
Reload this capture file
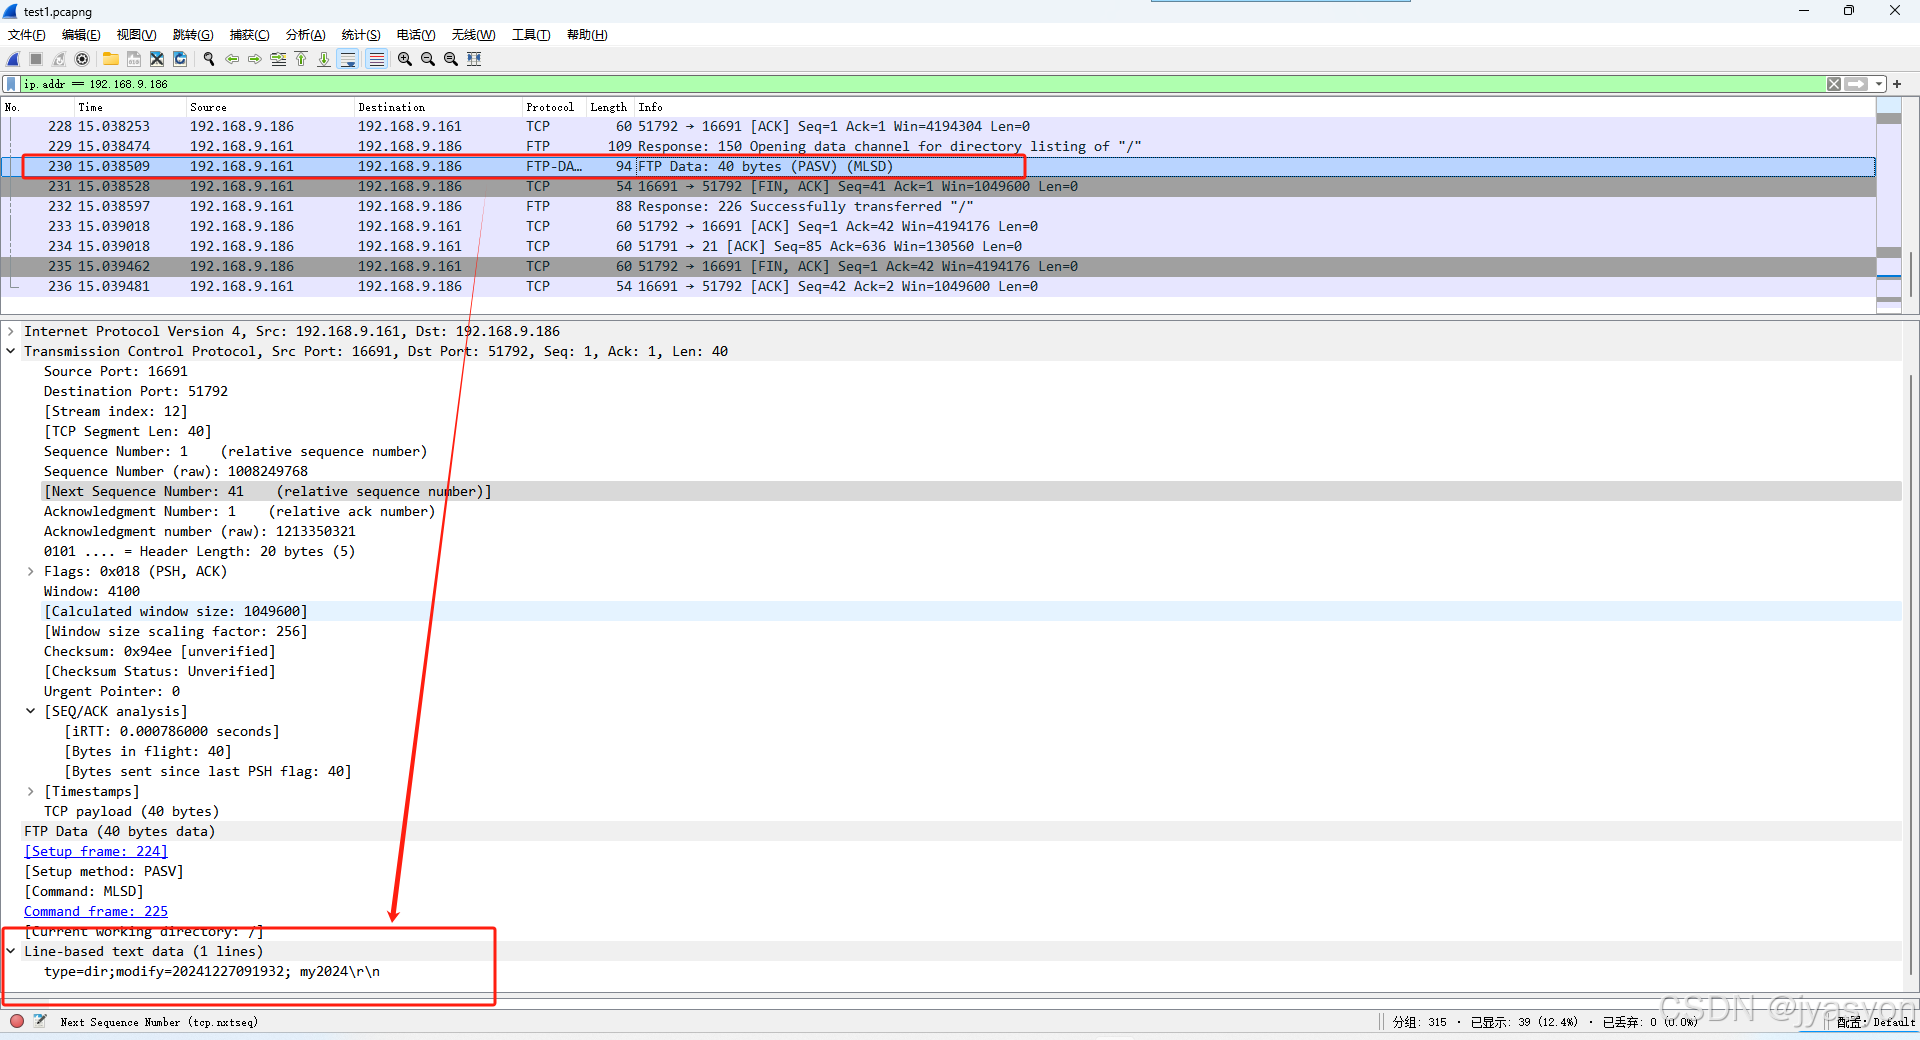click(x=180, y=59)
